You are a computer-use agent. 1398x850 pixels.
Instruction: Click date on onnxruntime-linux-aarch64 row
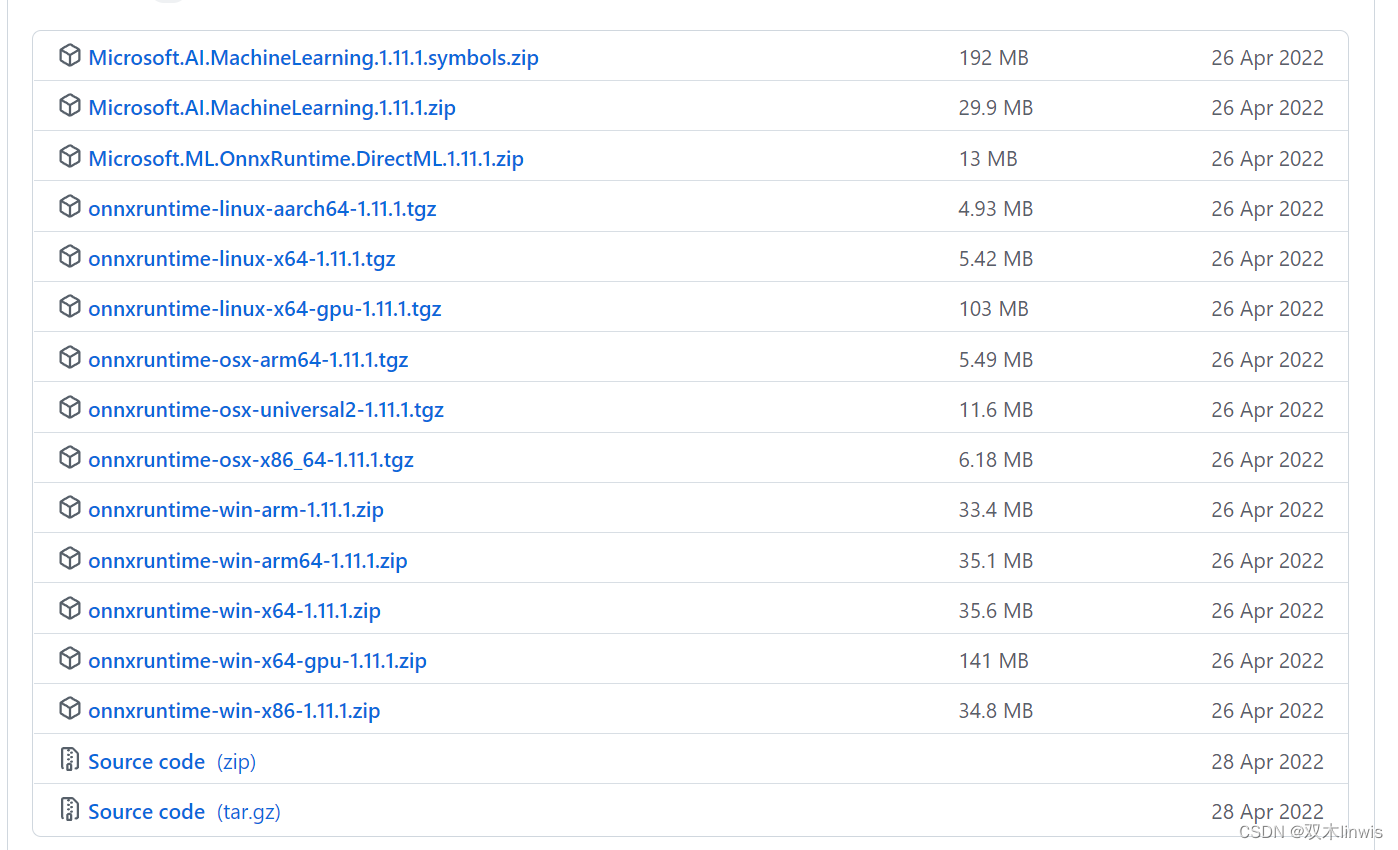tap(1267, 209)
